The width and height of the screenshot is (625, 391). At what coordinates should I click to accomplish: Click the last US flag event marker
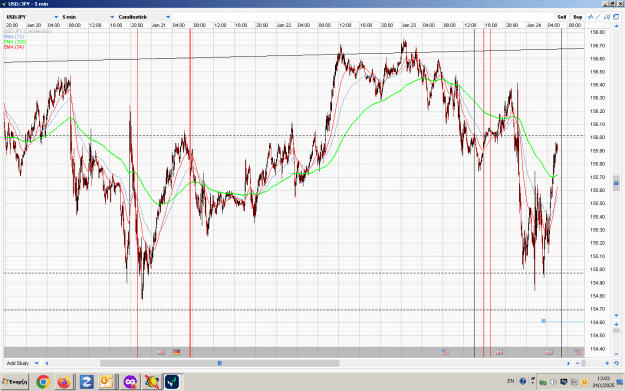[577, 352]
